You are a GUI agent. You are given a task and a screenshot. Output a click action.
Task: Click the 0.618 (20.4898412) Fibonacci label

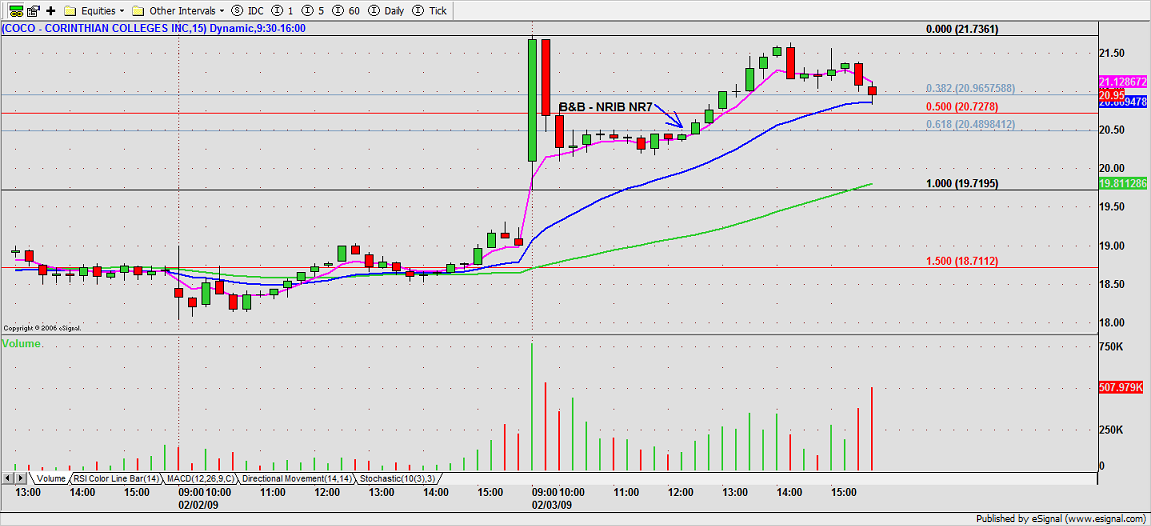coord(970,125)
